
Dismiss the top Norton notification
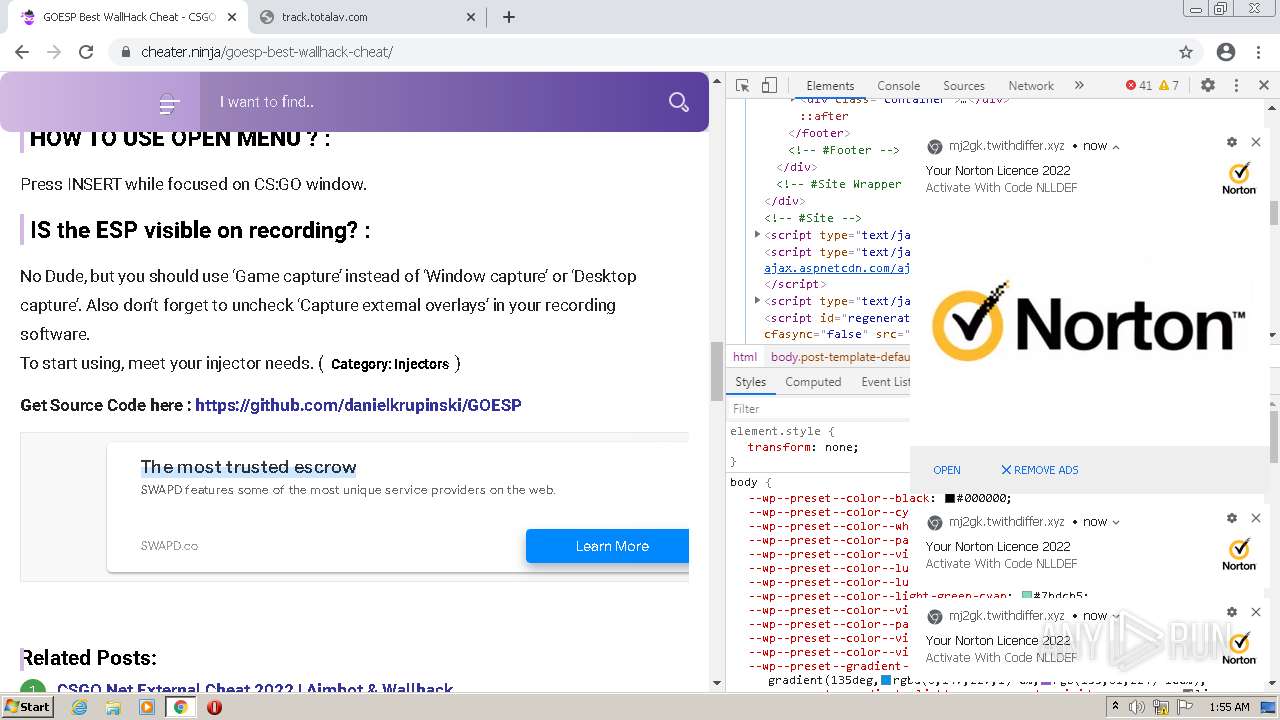1256,143
